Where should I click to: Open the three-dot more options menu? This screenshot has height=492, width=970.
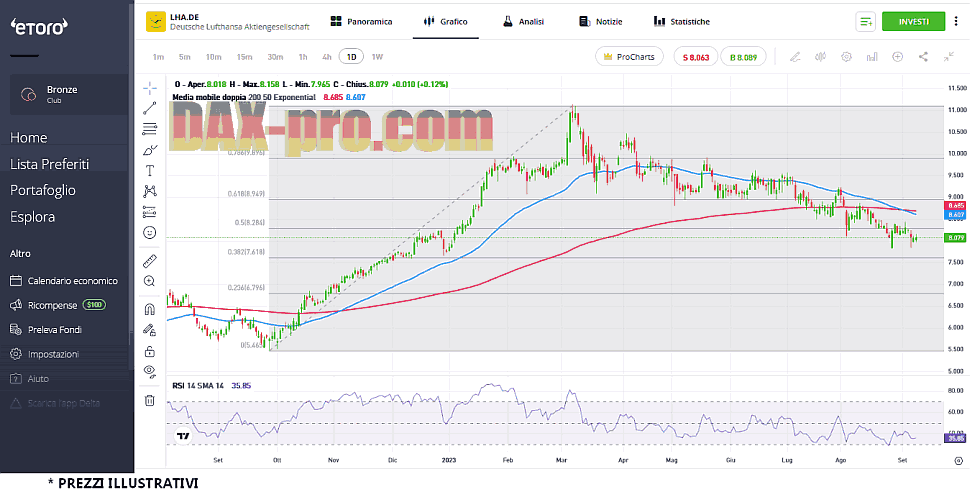coord(957,22)
